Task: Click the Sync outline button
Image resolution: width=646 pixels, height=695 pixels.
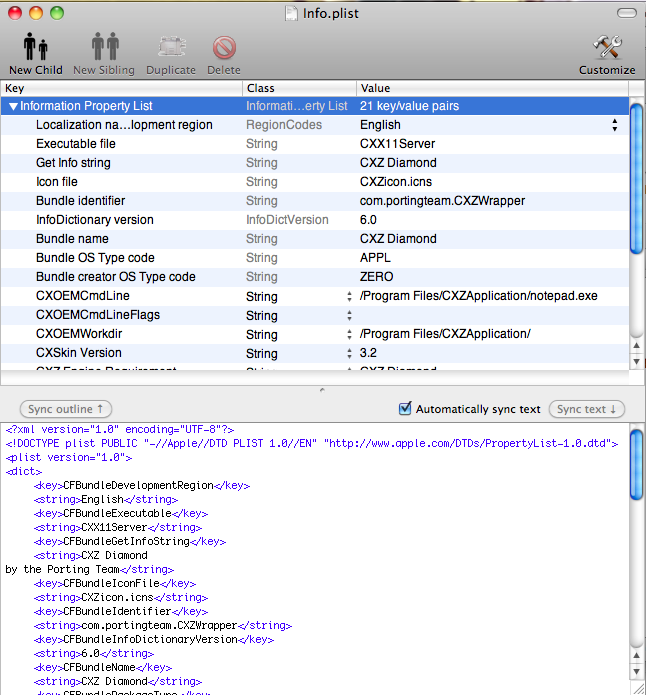Action: tap(66, 409)
